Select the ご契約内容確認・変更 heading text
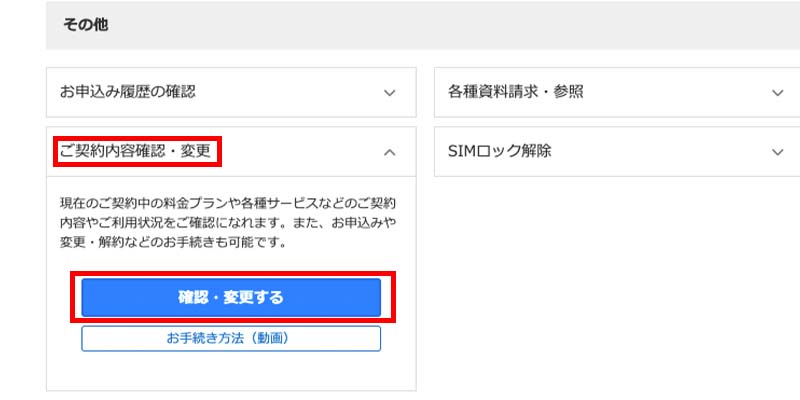The image size is (800, 400). [136, 152]
